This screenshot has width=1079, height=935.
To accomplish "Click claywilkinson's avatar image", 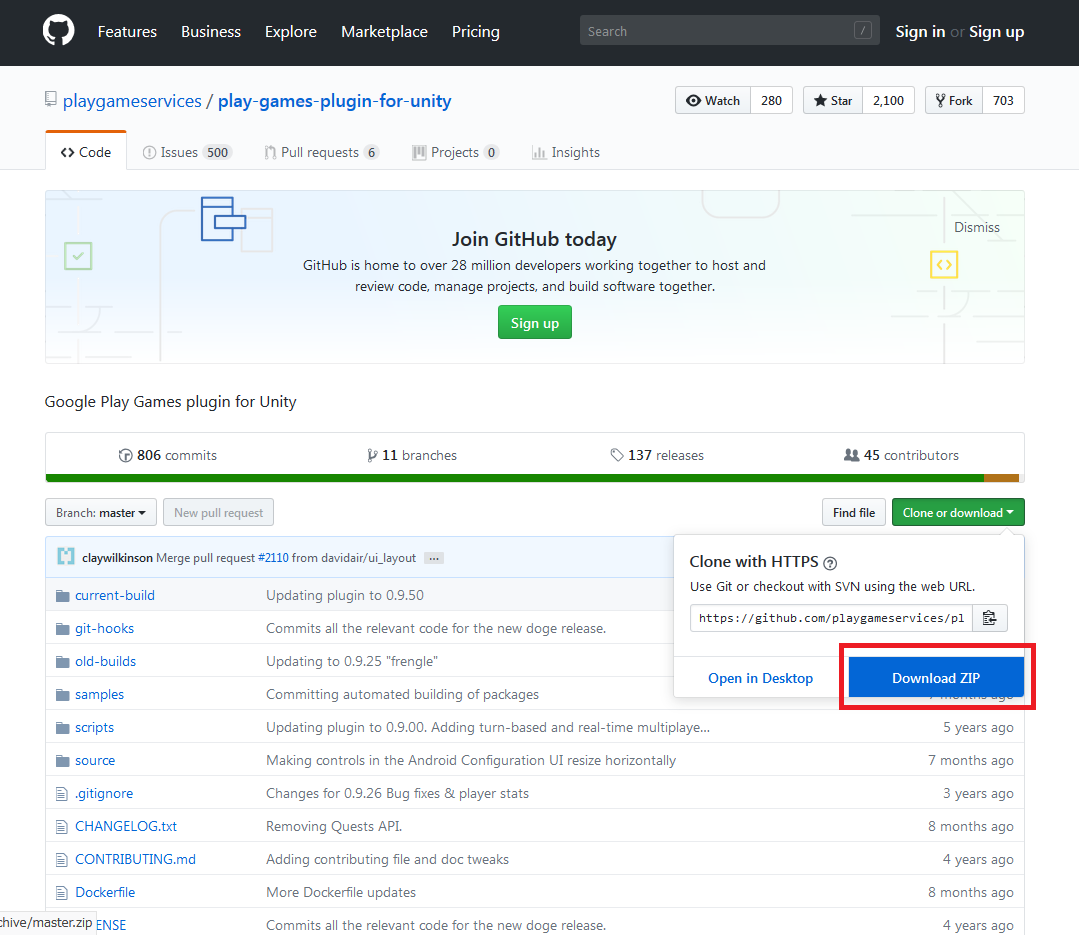I will point(66,557).
